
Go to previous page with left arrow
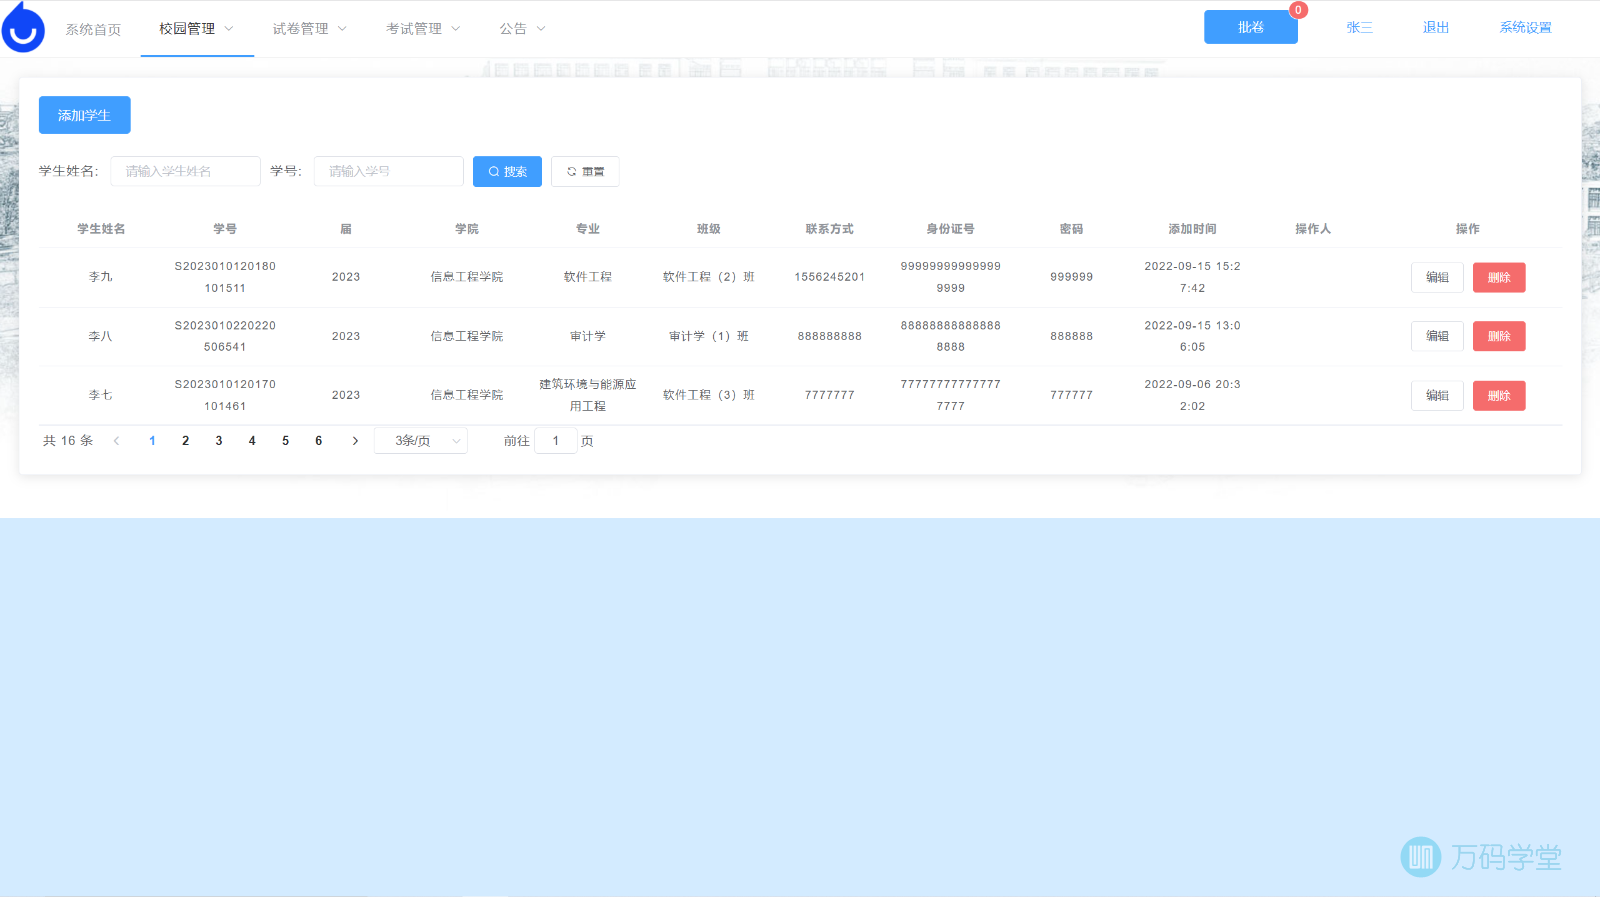point(117,441)
